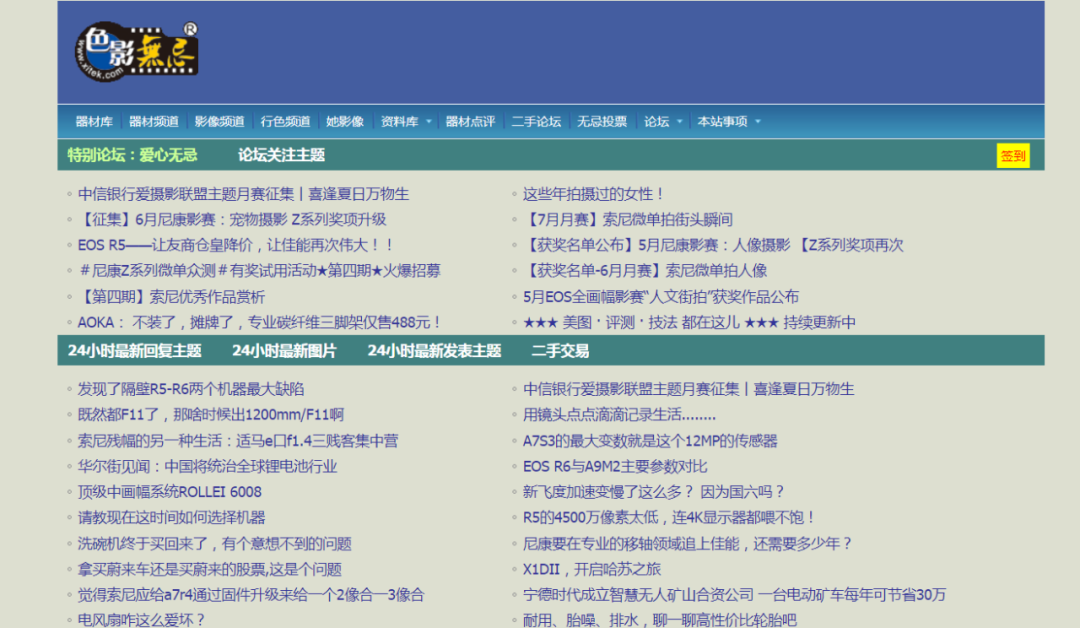Open A7S3的最大变数 12MP传感器 thread

coord(650,441)
